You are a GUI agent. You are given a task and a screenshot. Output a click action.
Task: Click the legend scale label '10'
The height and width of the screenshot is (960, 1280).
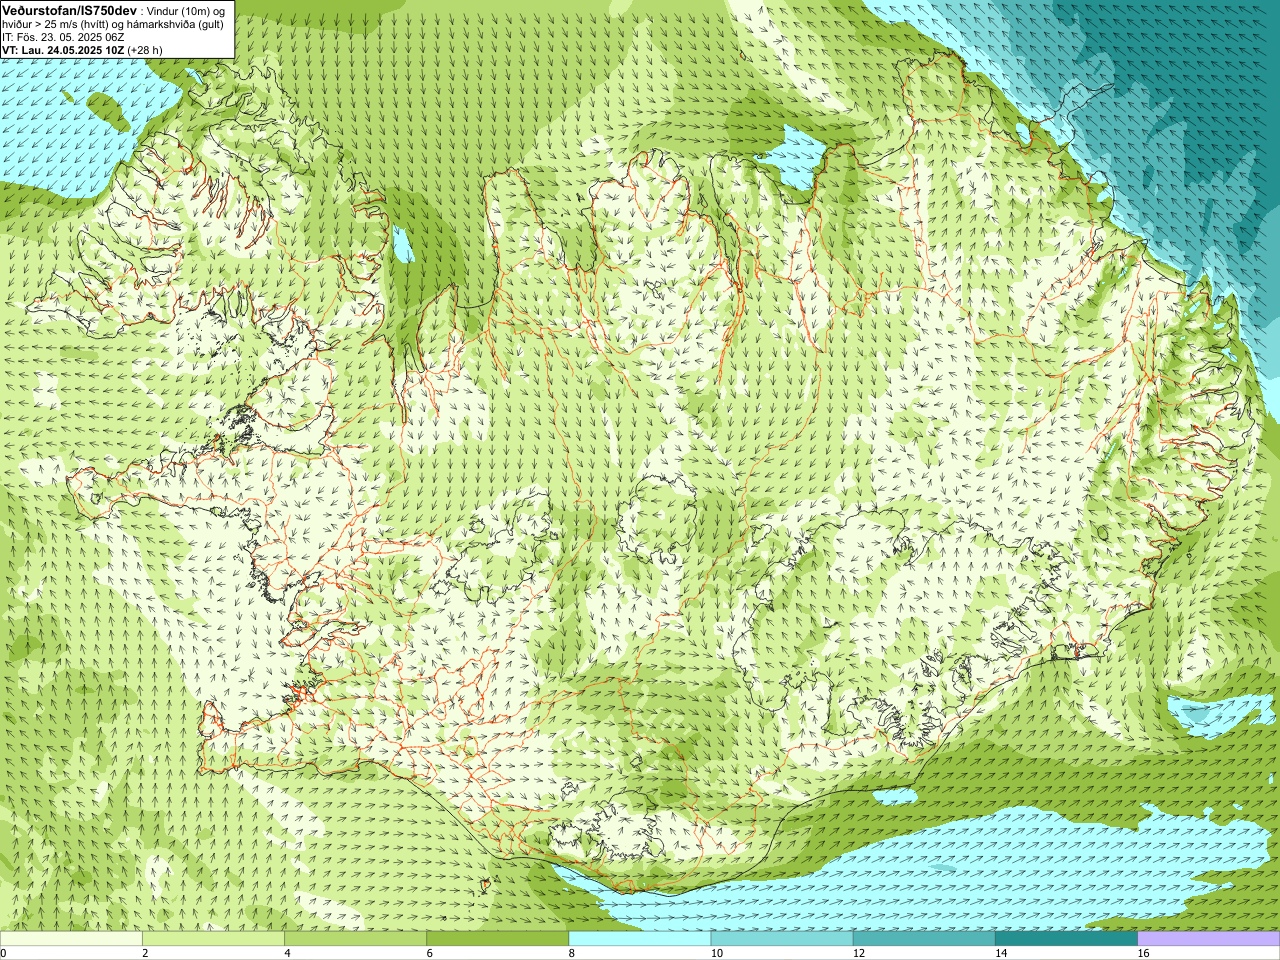point(716,953)
